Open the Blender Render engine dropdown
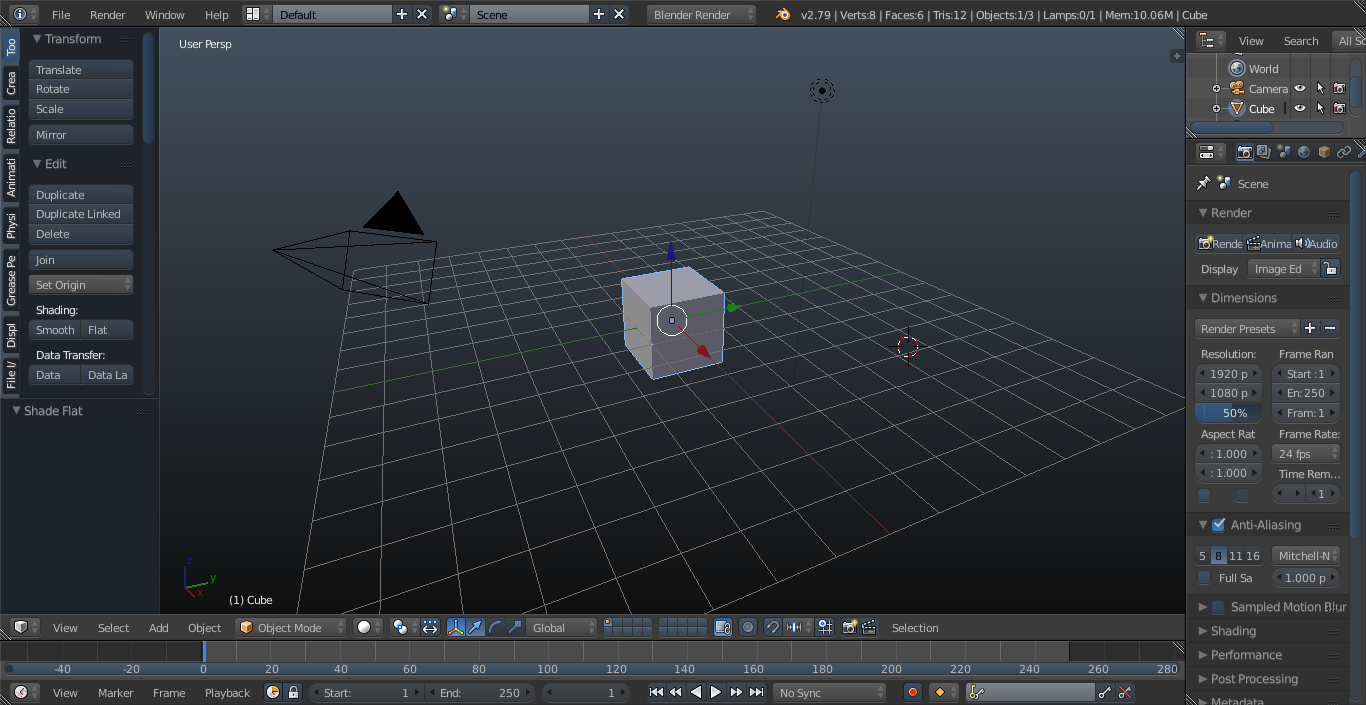This screenshot has width=1366, height=705. [703, 14]
